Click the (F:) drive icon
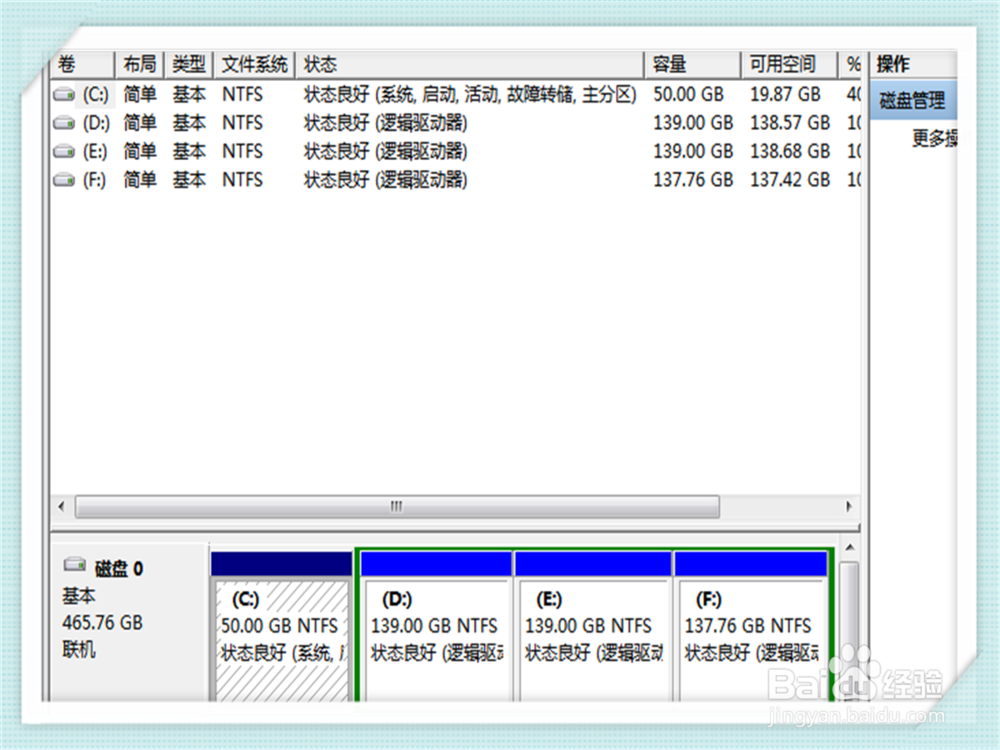Image resolution: width=1000 pixels, height=750 pixels. click(x=62, y=180)
